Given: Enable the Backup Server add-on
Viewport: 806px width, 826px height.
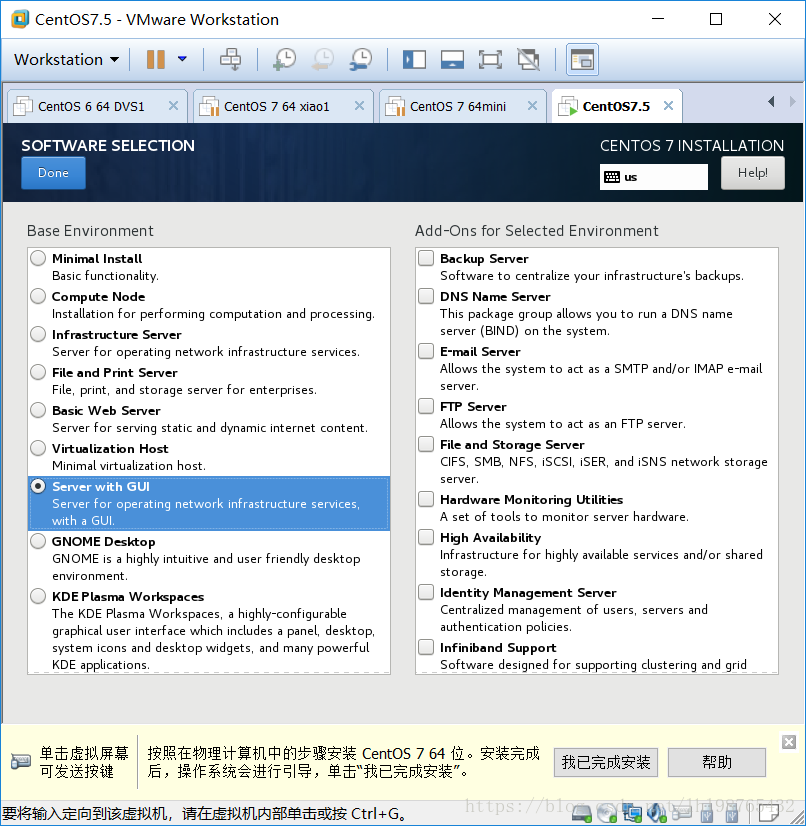Looking at the screenshot, I should coord(426,258).
